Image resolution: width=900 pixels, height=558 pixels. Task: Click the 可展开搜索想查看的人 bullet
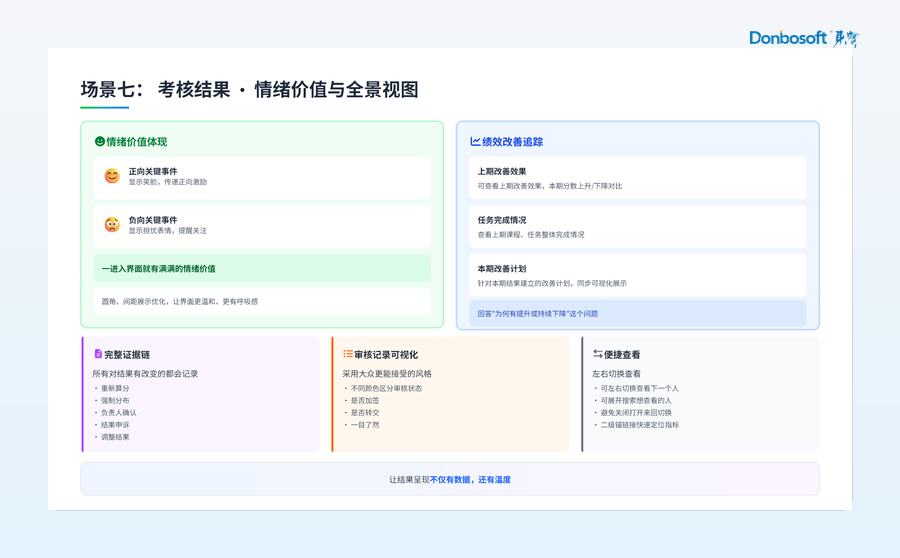[x=636, y=400]
